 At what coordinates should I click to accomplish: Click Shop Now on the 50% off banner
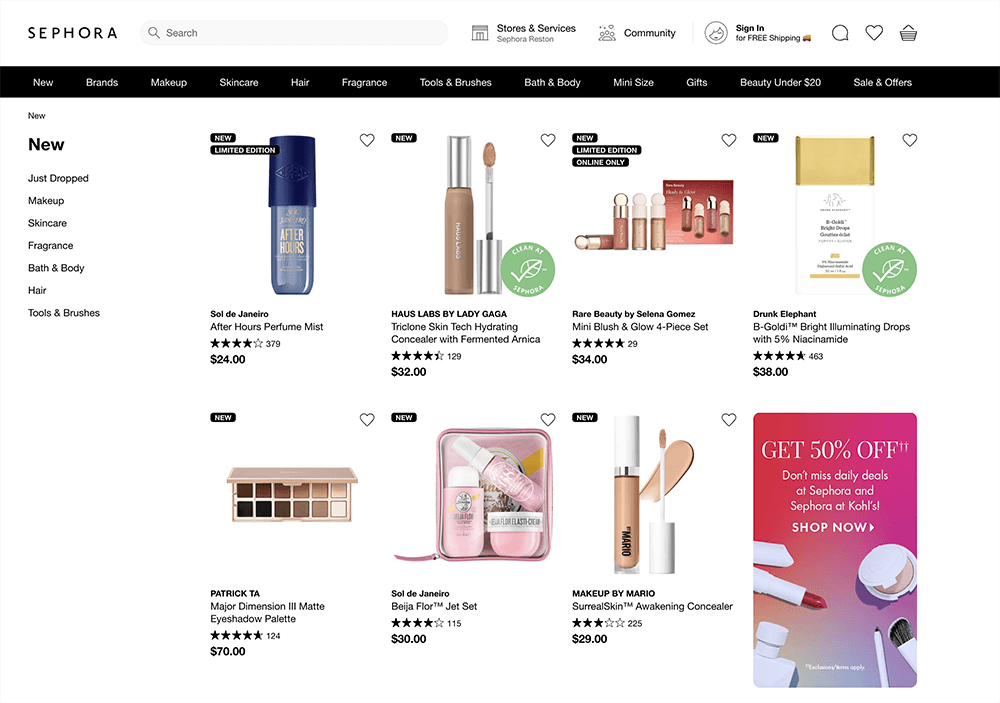pyautogui.click(x=834, y=528)
